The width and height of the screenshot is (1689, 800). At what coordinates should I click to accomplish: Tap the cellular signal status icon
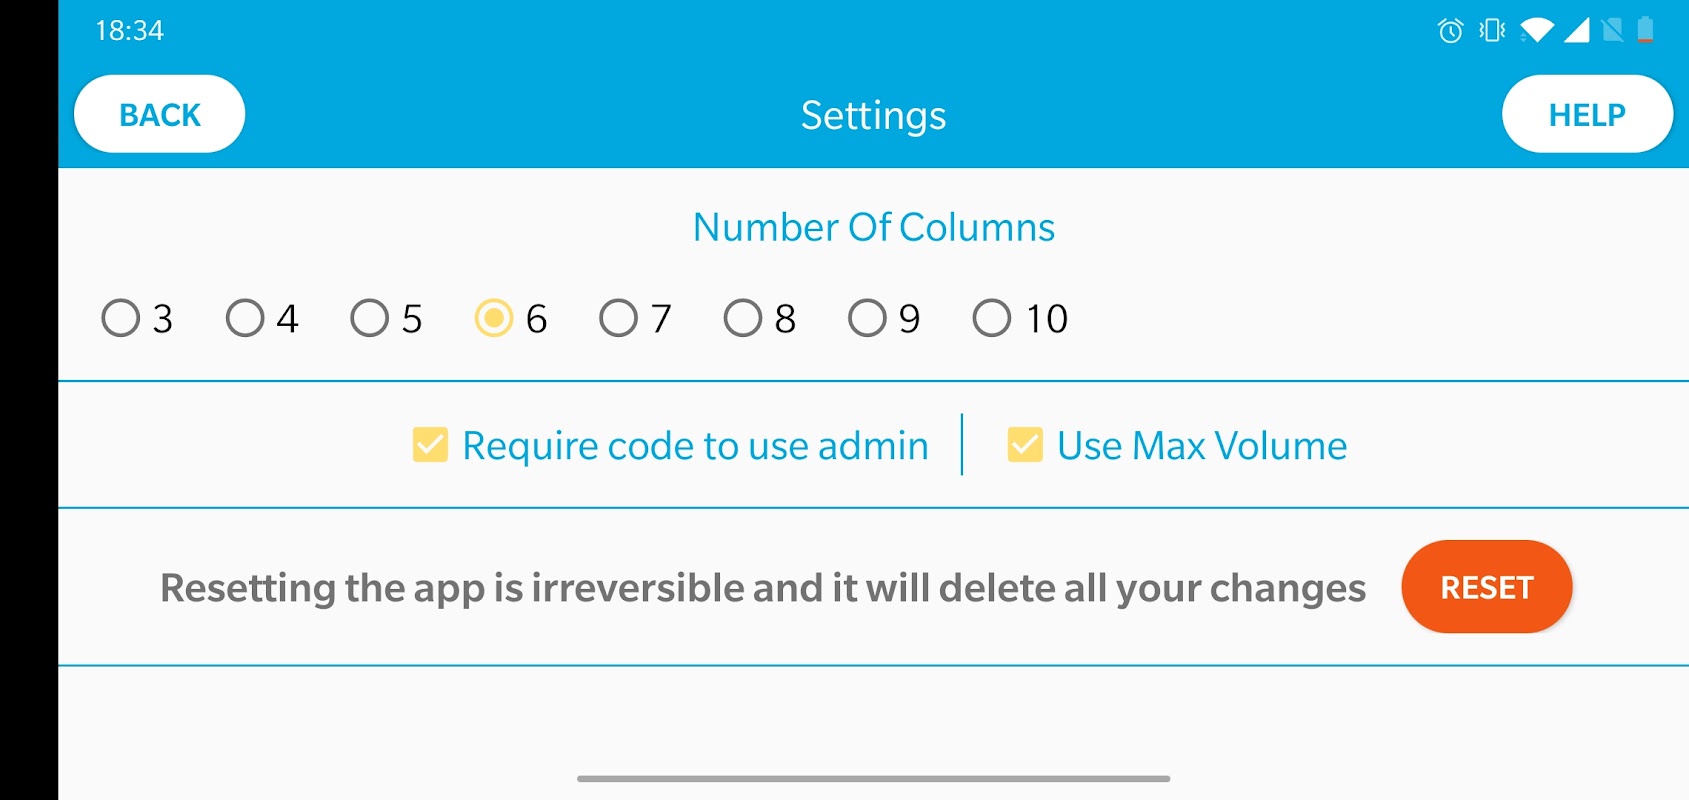click(1577, 31)
